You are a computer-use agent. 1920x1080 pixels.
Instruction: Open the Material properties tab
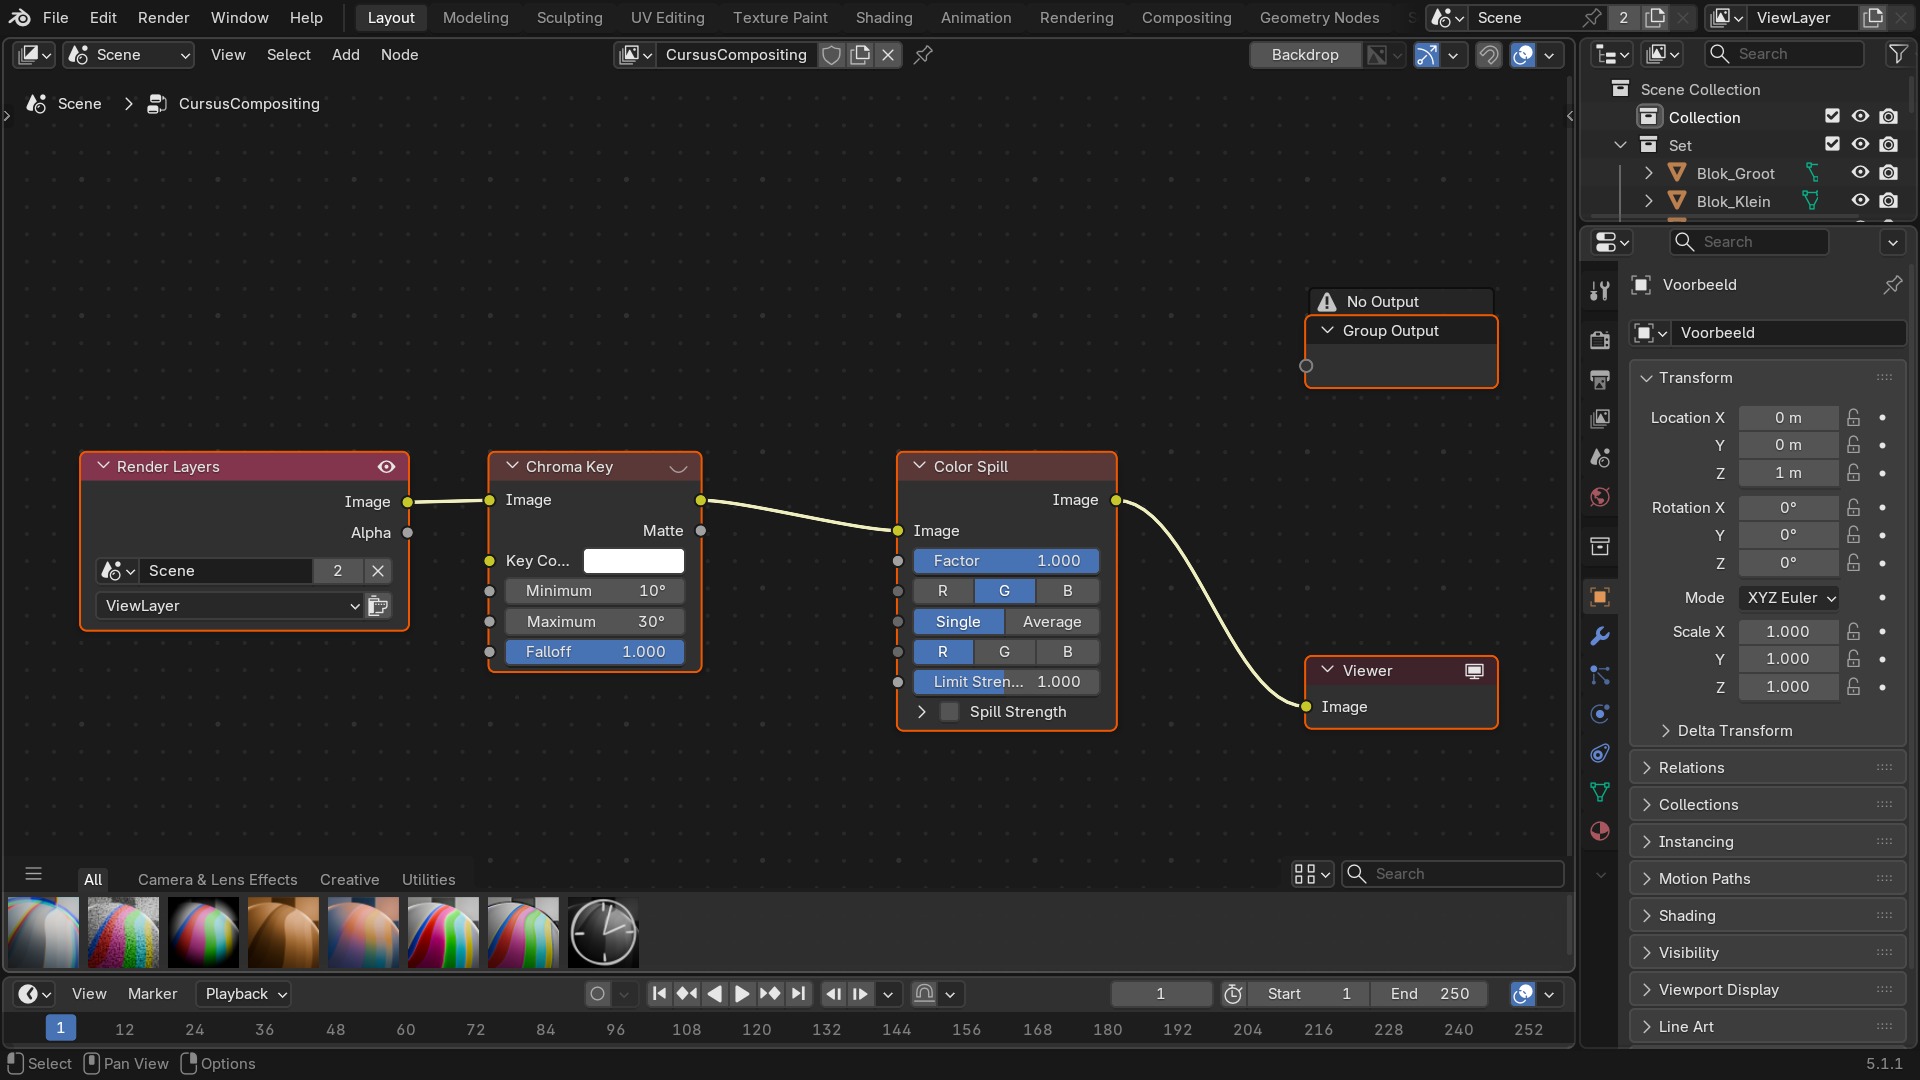pos(1600,831)
